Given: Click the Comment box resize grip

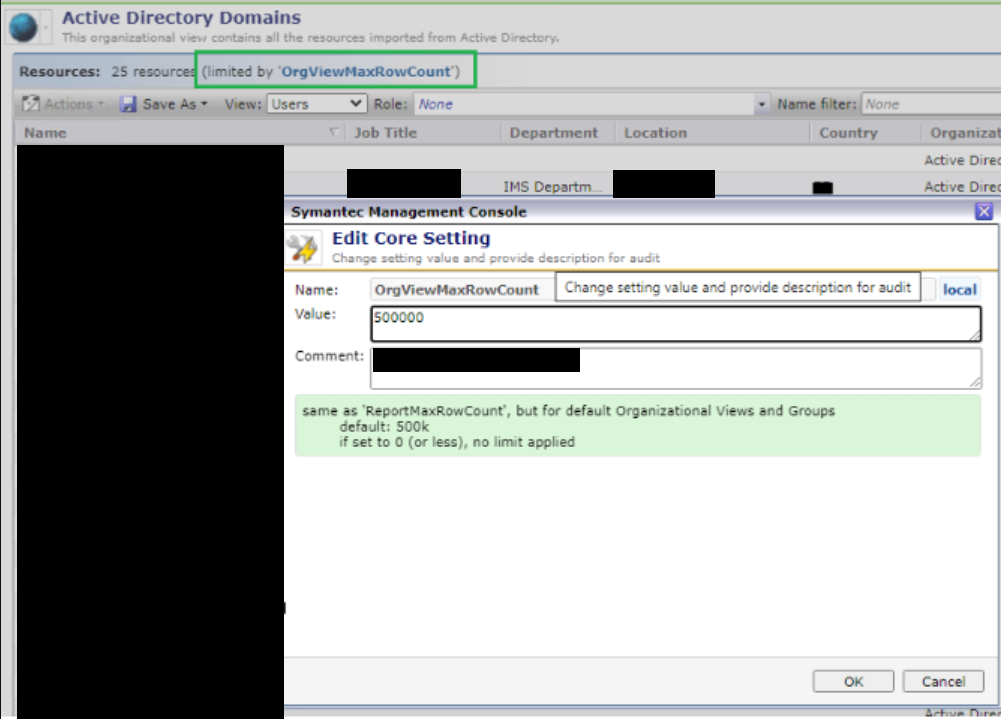Looking at the screenshot, I should pyautogui.click(x=974, y=381).
